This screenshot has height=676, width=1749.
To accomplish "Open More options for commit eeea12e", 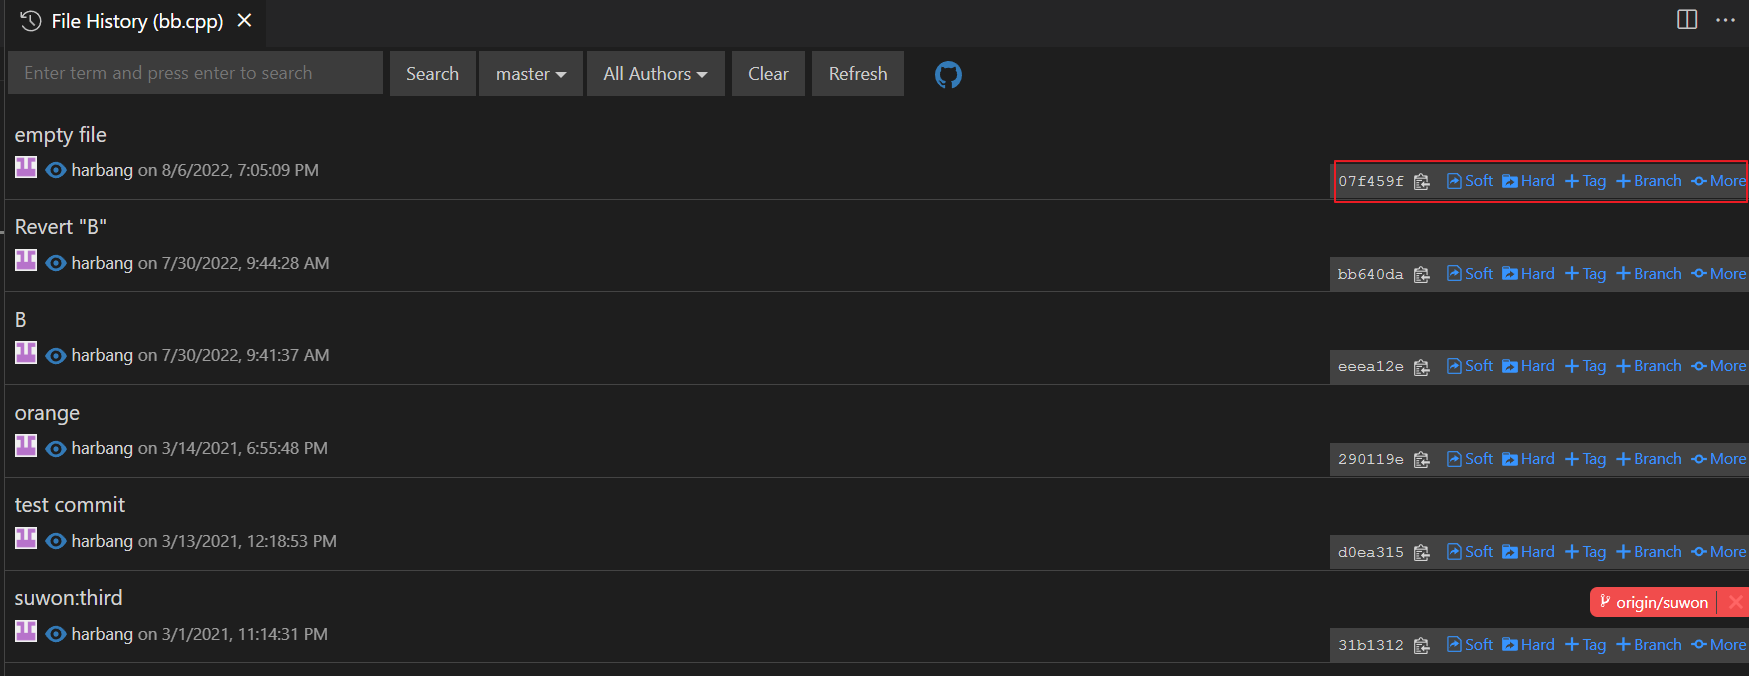I will point(1719,366).
